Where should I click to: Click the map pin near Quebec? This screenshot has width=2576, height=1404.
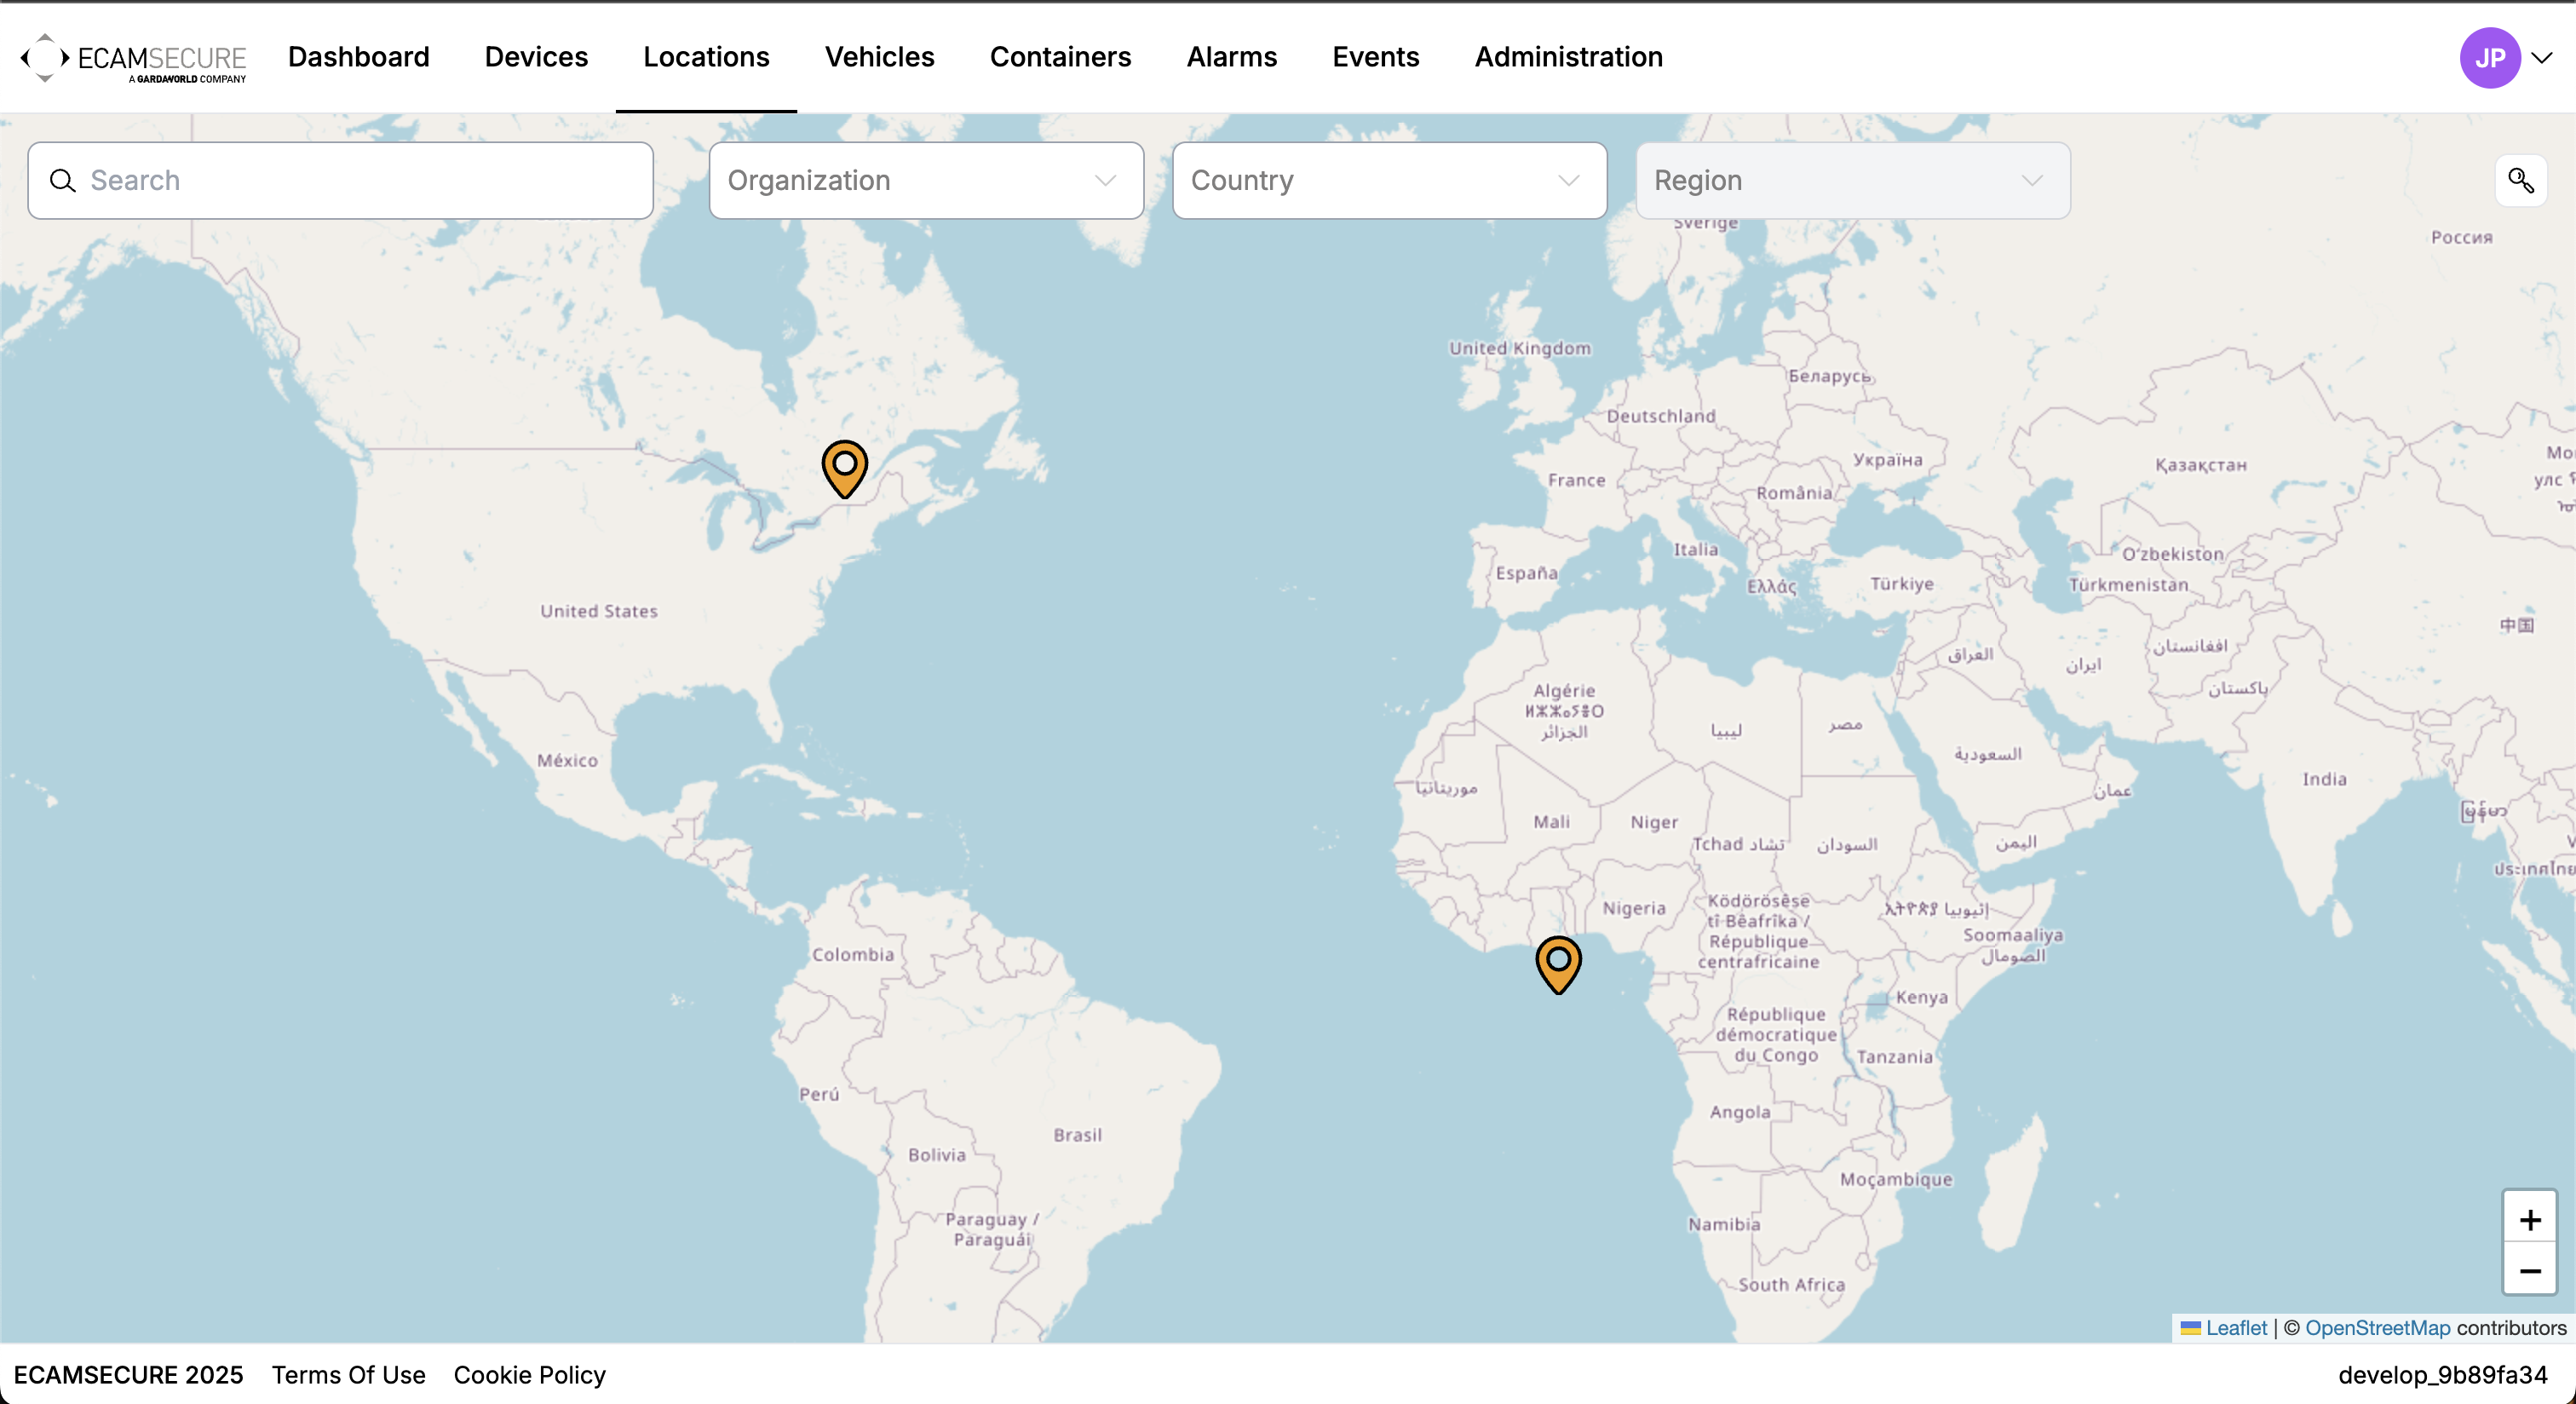844,467
